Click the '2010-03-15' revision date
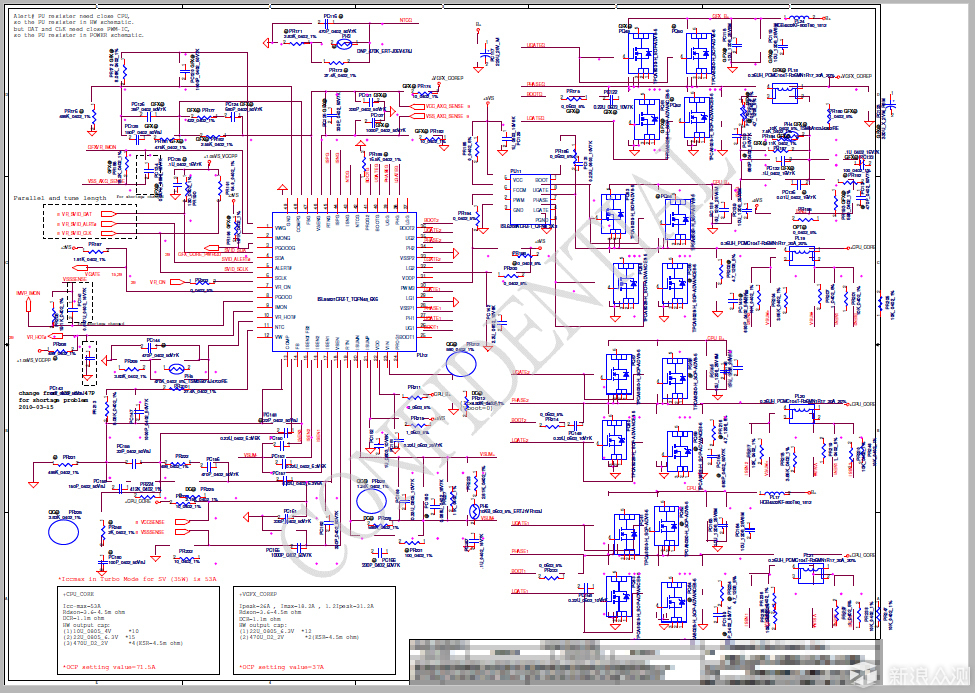Screen dimensions: 975x693 [35, 407]
